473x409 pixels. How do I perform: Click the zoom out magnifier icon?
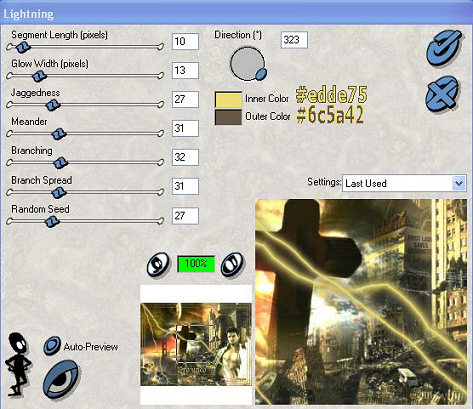pyautogui.click(x=158, y=263)
